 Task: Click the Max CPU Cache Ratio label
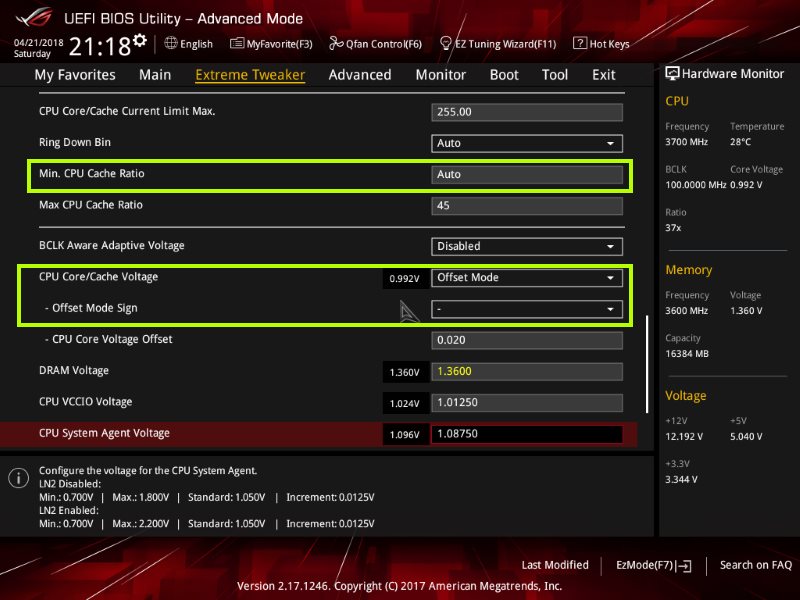91,205
